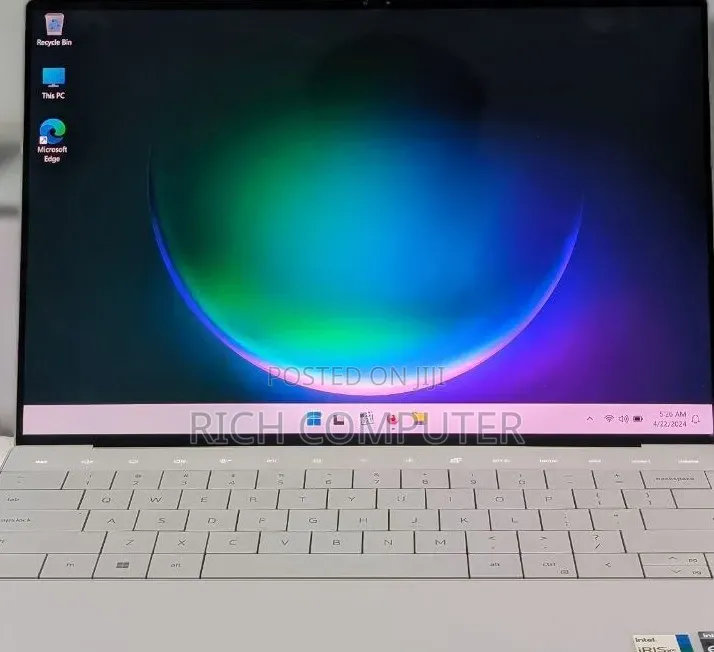Open the dark square icon beside Start

[339, 420]
